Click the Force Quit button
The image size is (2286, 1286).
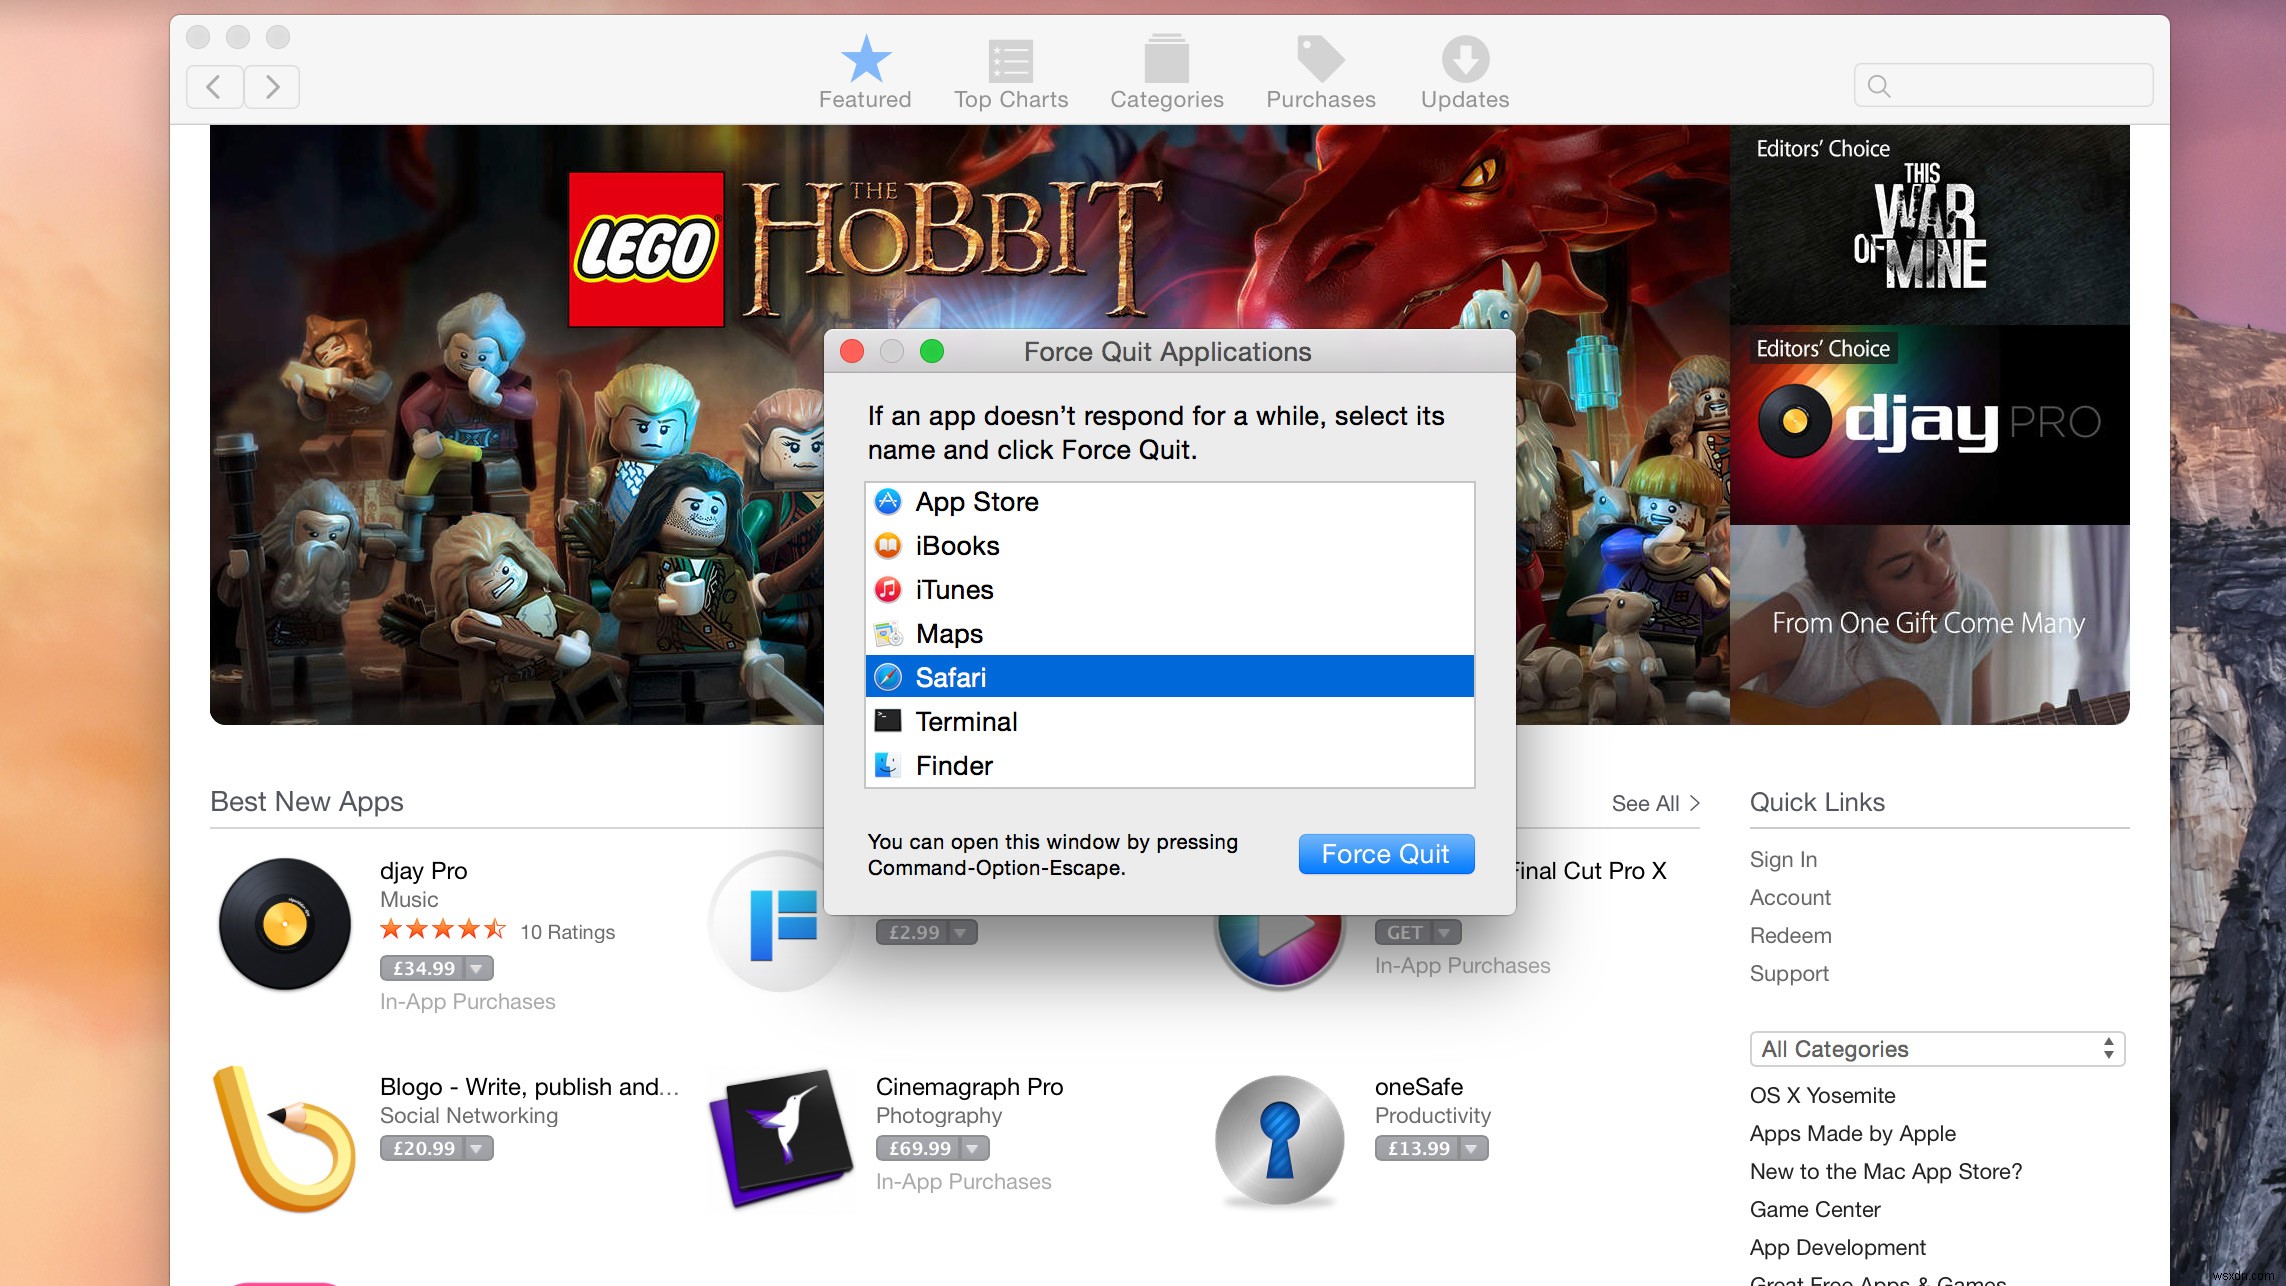click(1385, 853)
